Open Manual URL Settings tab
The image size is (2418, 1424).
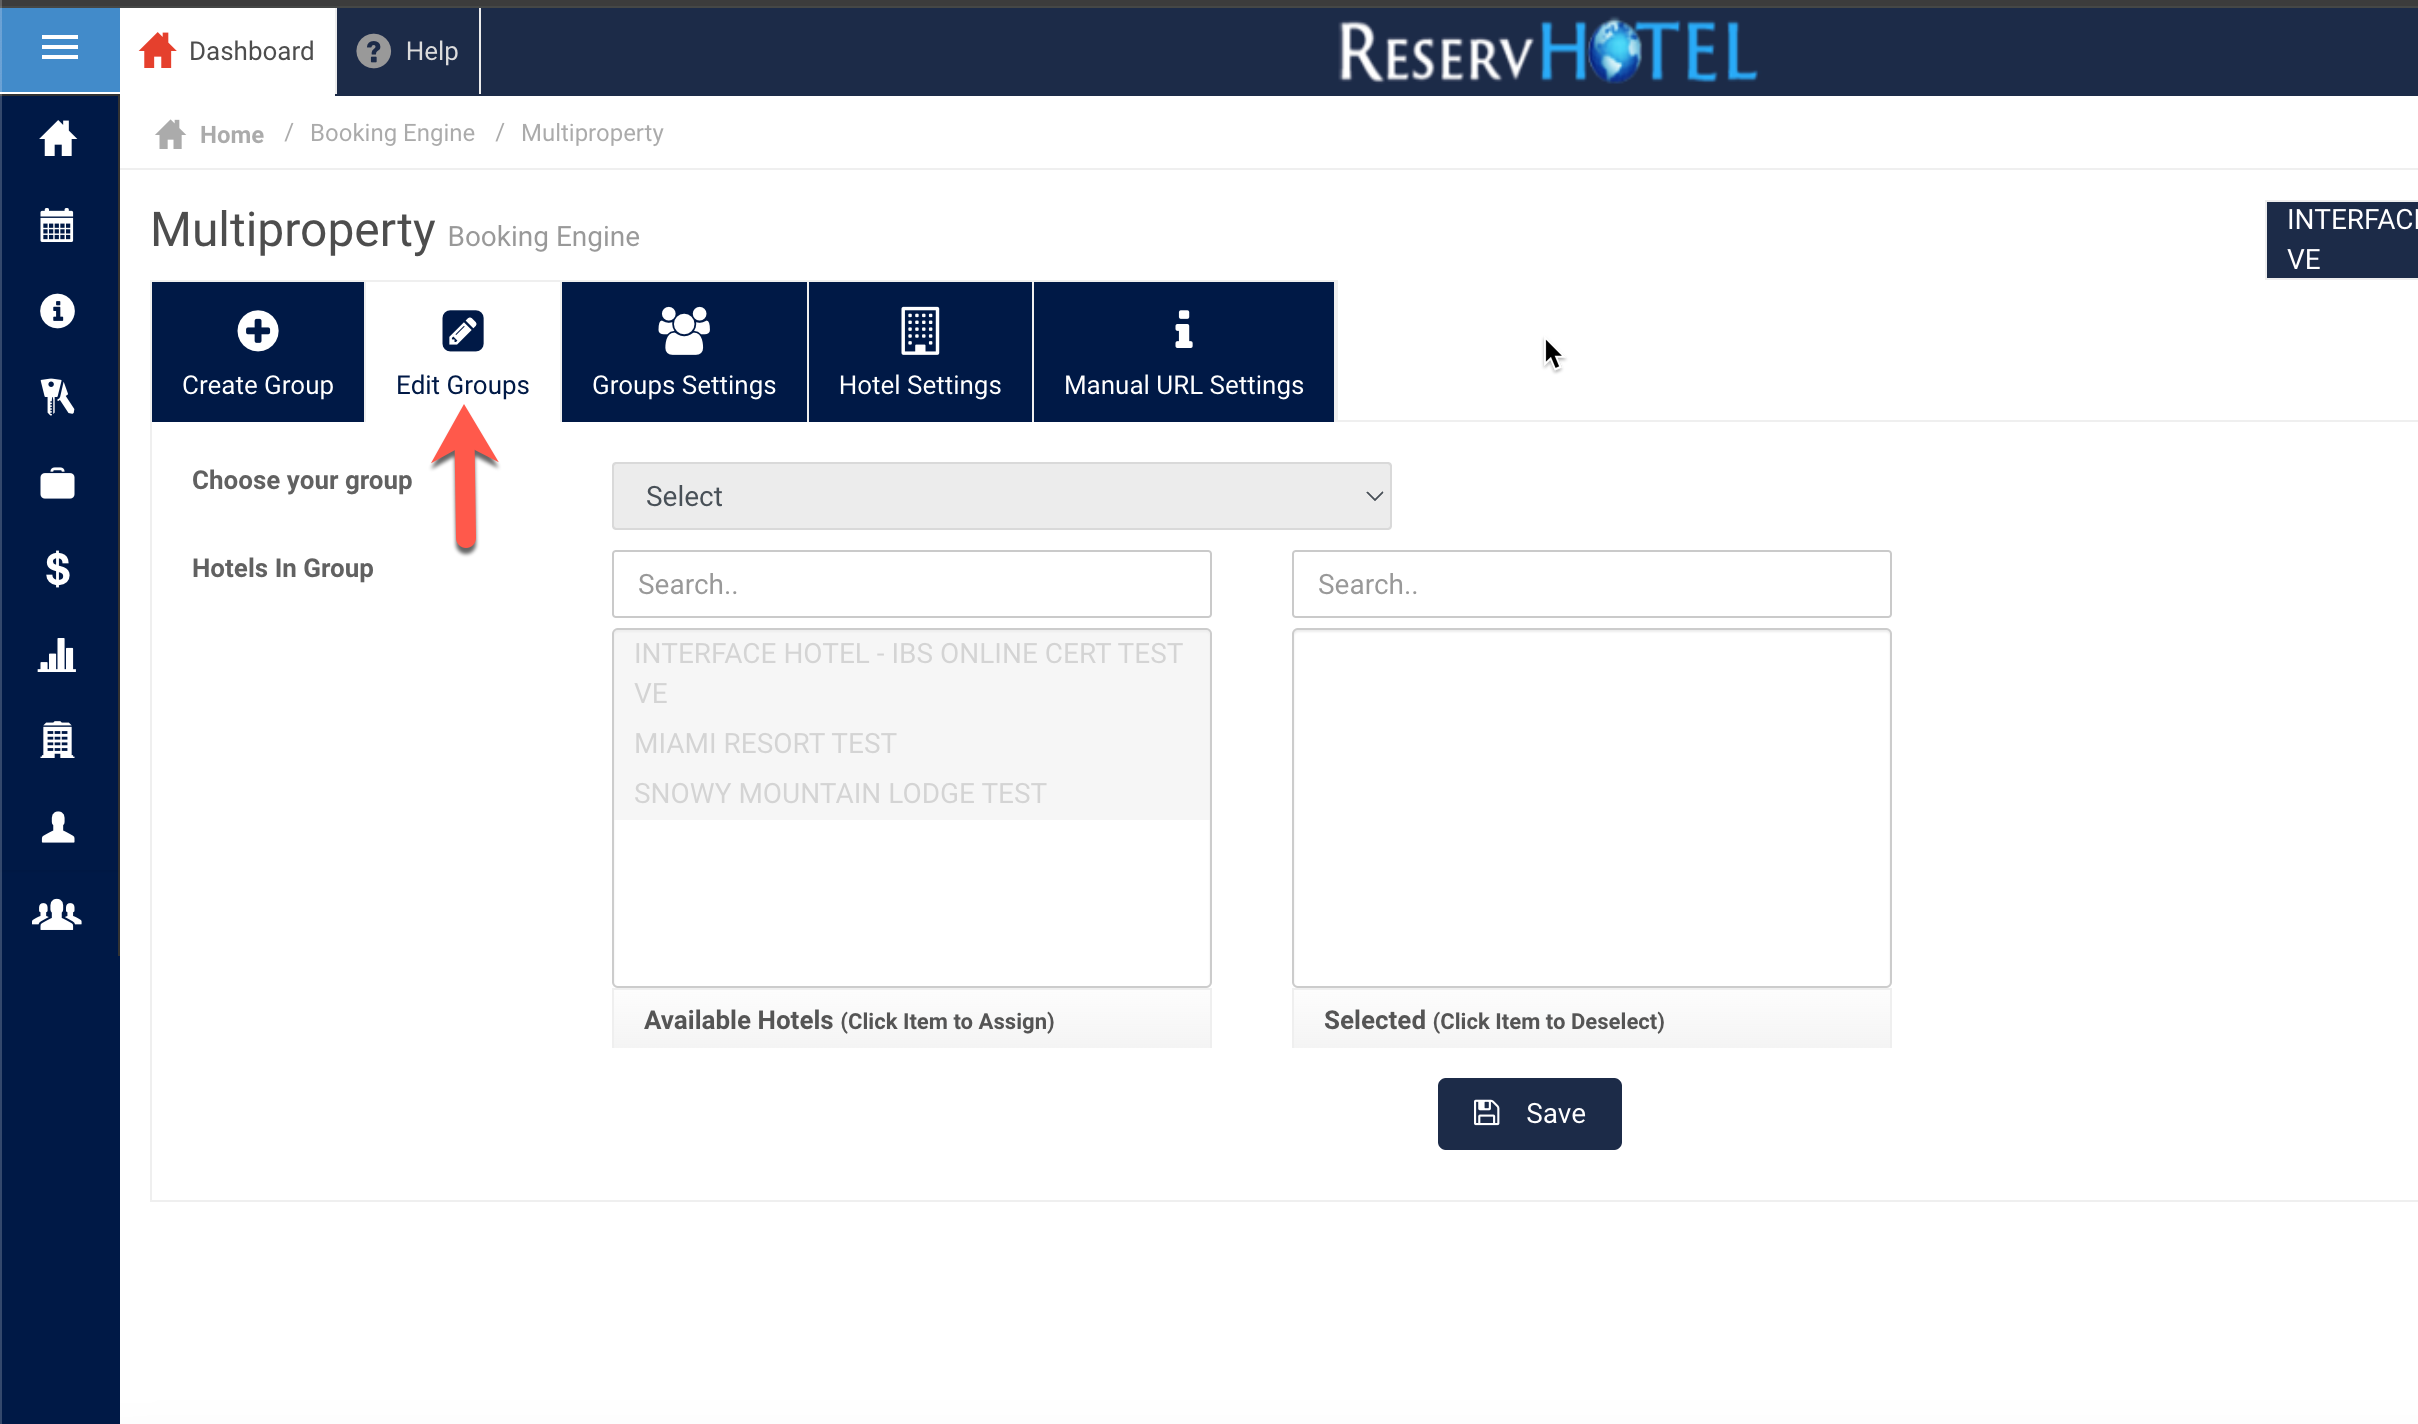[1183, 352]
